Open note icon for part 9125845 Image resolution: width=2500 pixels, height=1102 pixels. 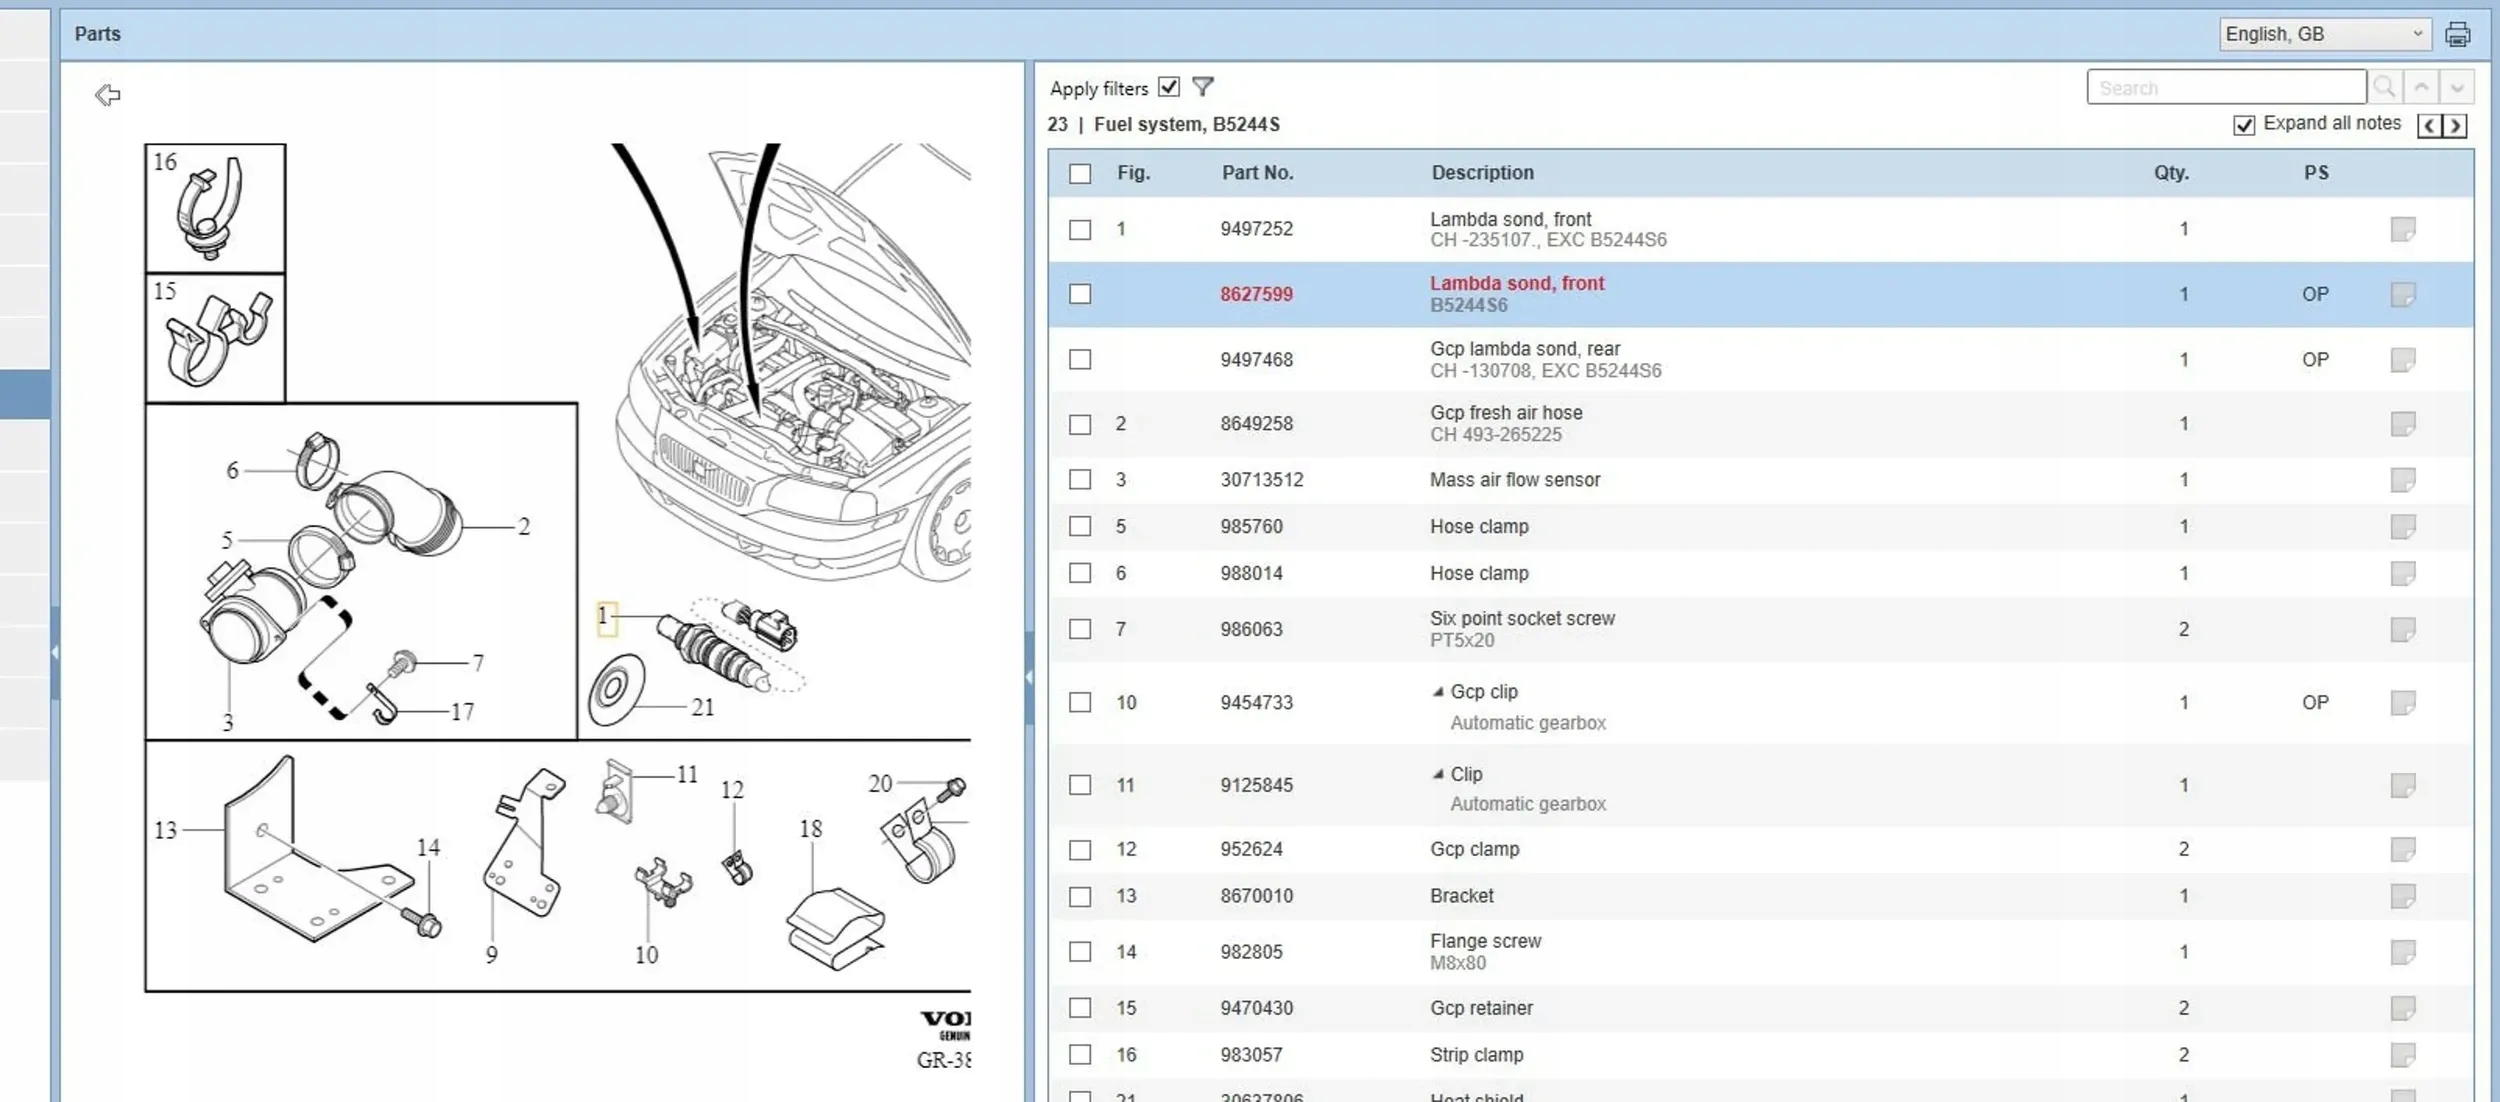pyautogui.click(x=2403, y=785)
